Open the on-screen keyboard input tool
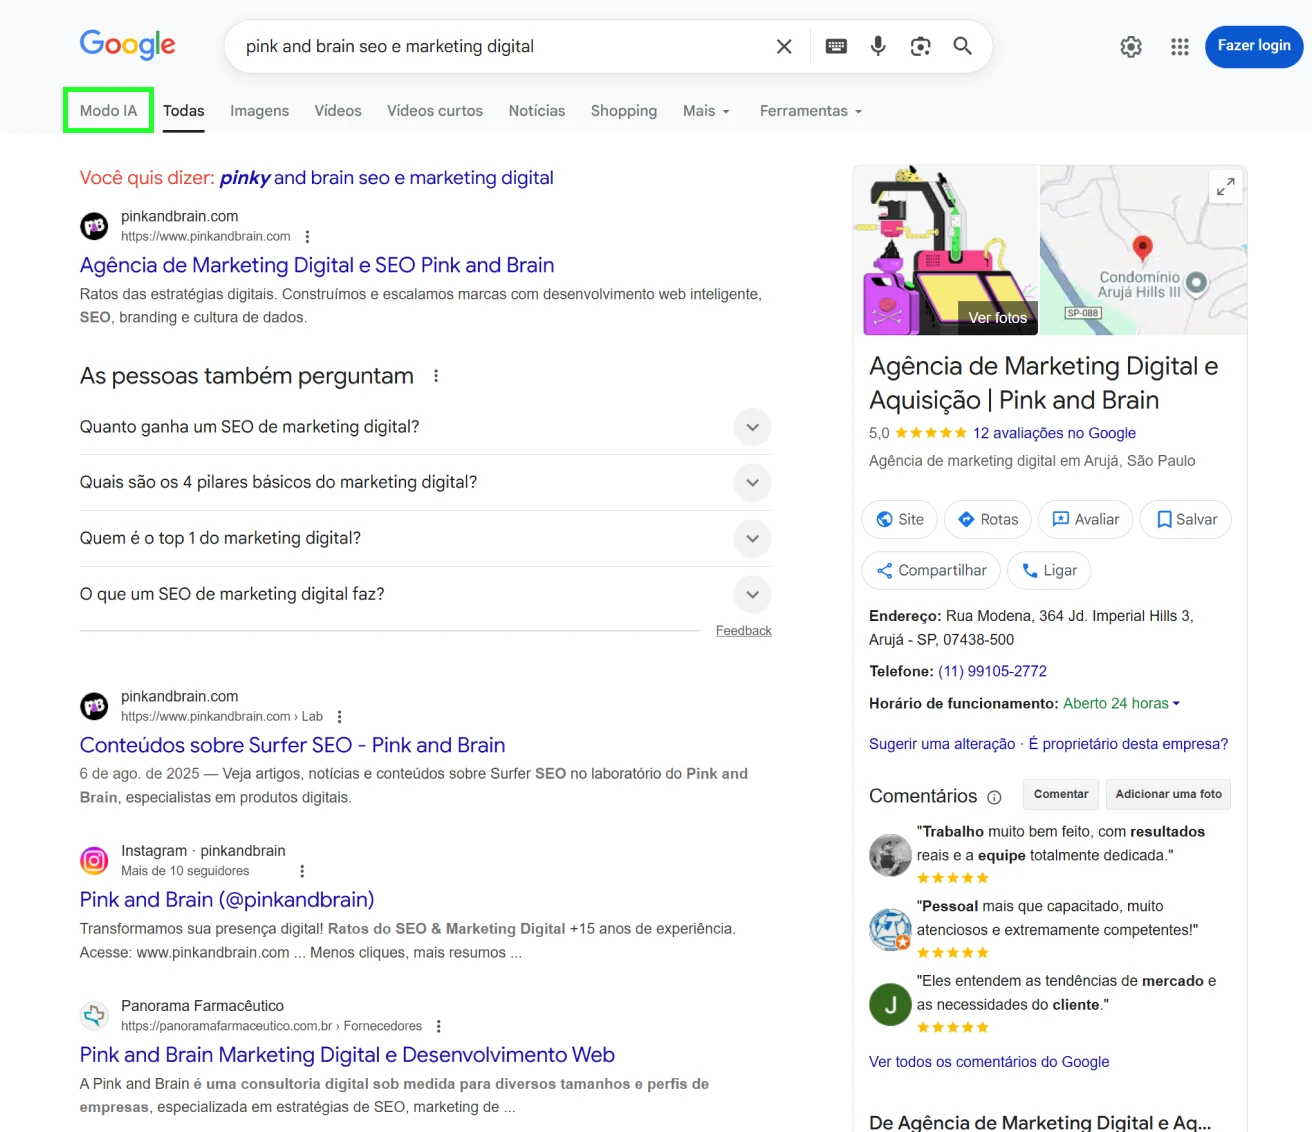Viewport: 1312px width, 1132px height. coord(836,46)
